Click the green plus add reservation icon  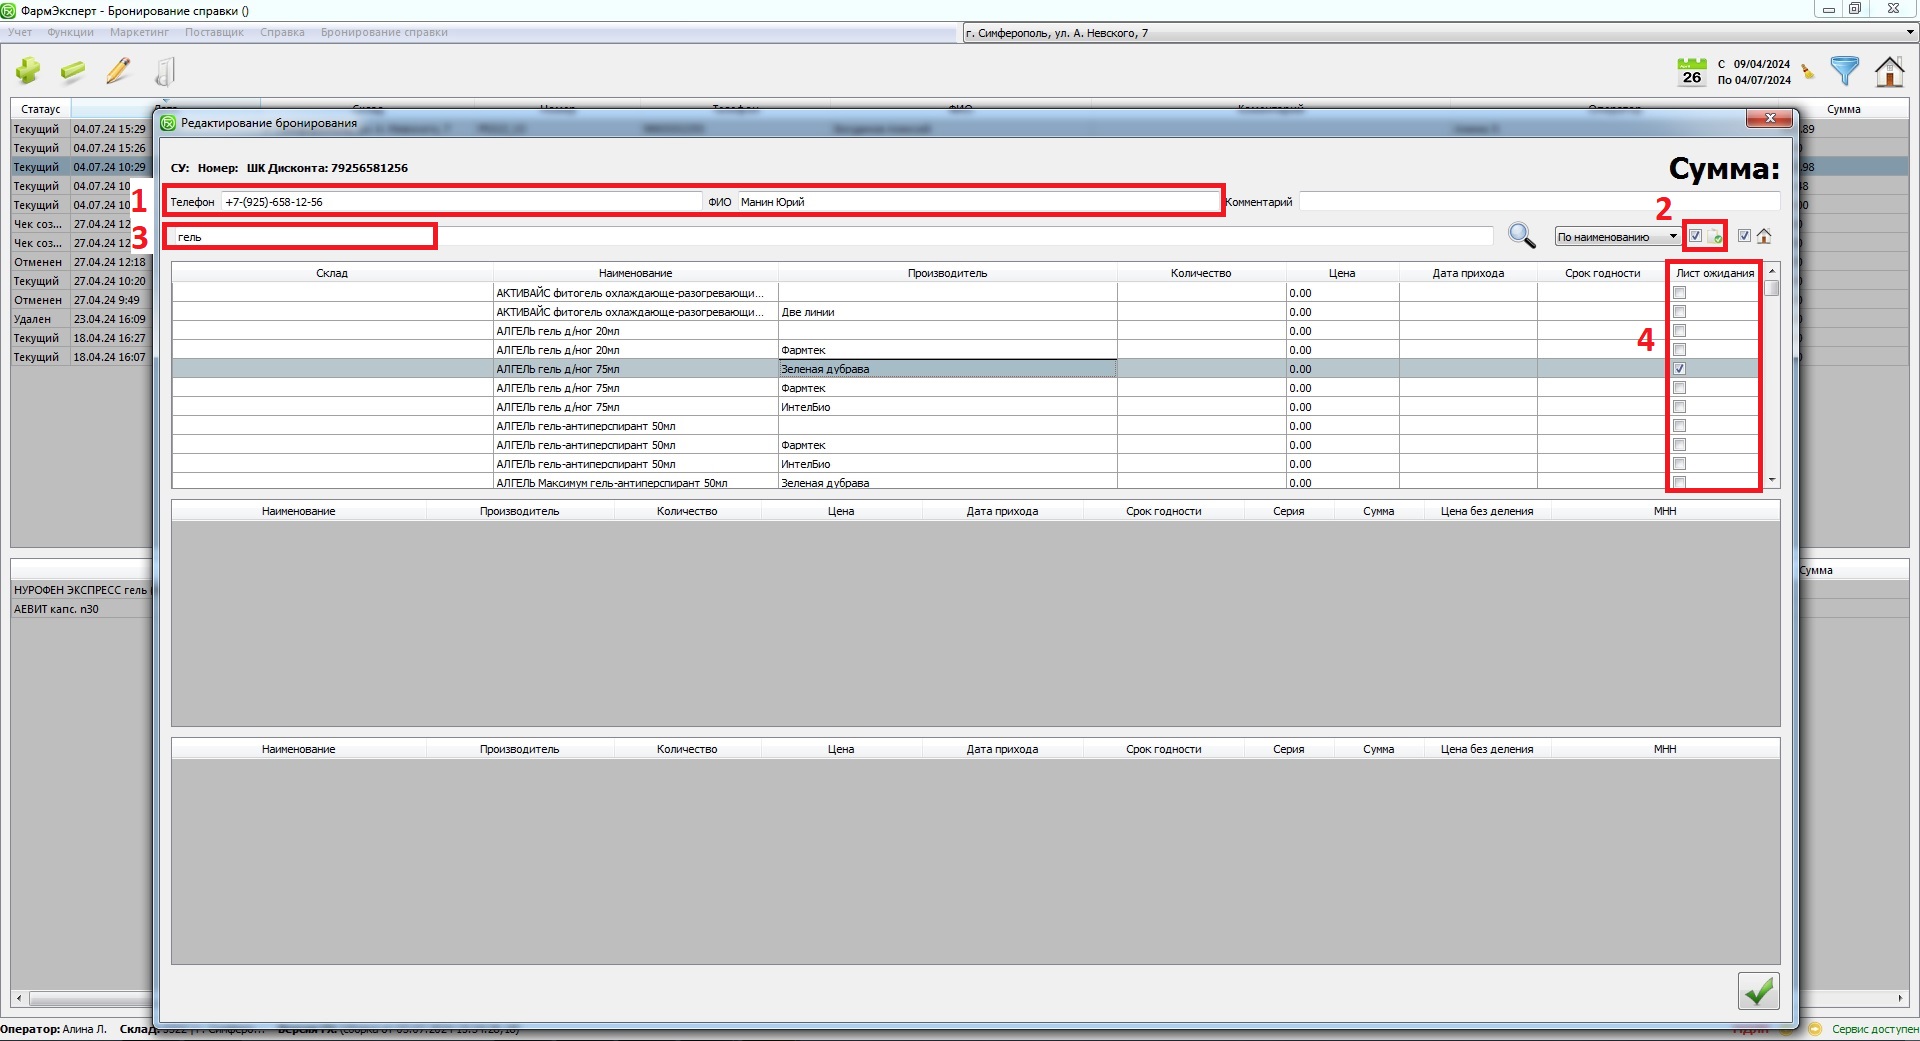coord(28,71)
